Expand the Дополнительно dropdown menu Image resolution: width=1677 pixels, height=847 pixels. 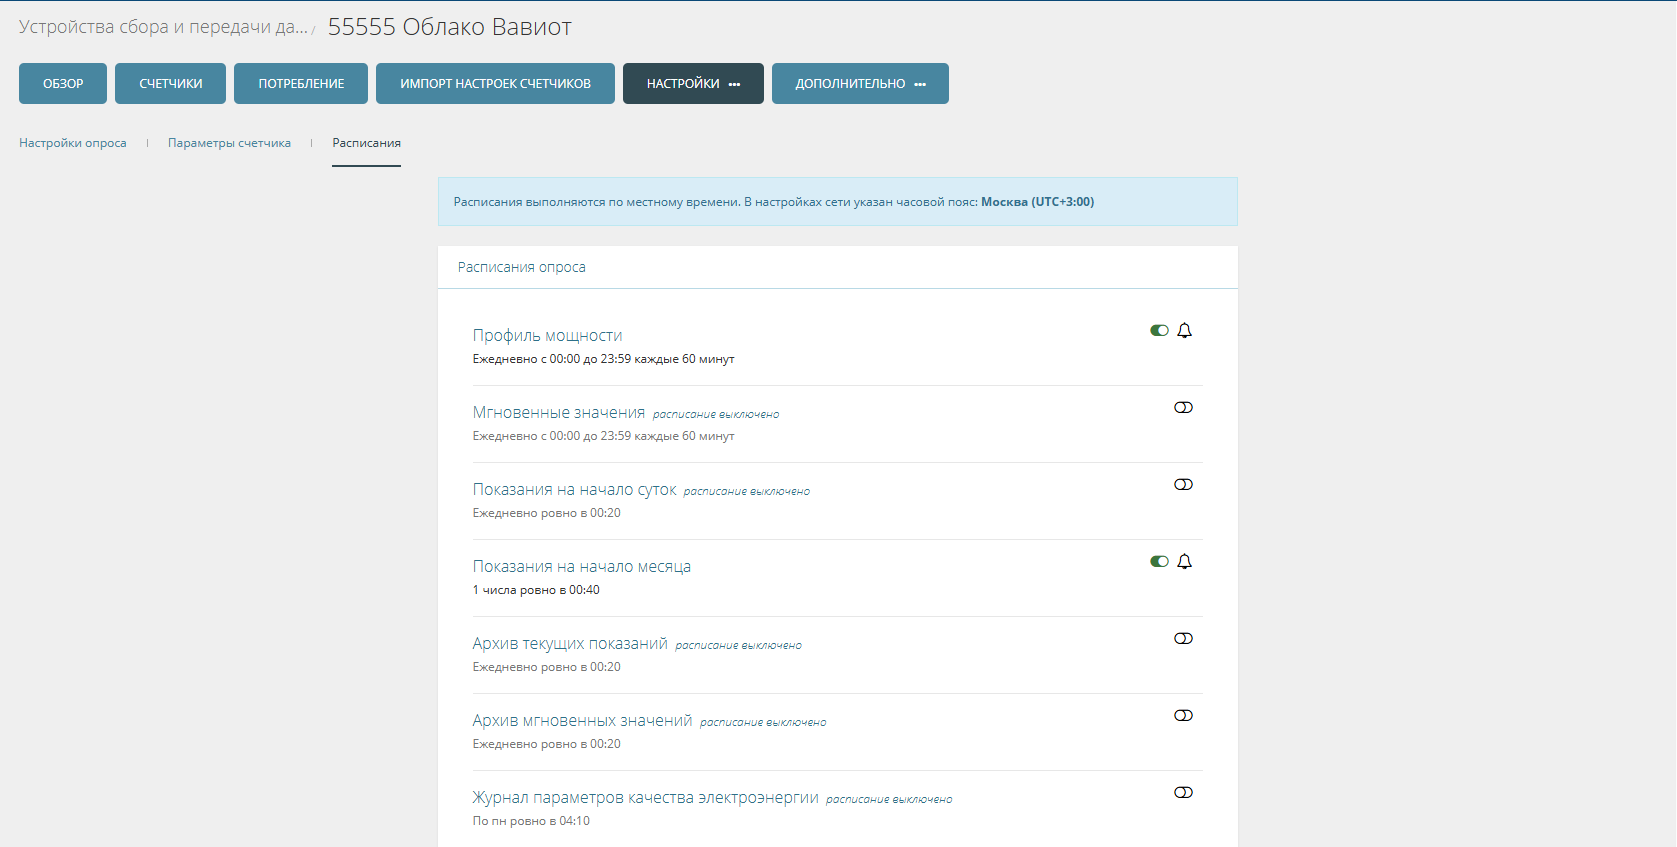[860, 84]
